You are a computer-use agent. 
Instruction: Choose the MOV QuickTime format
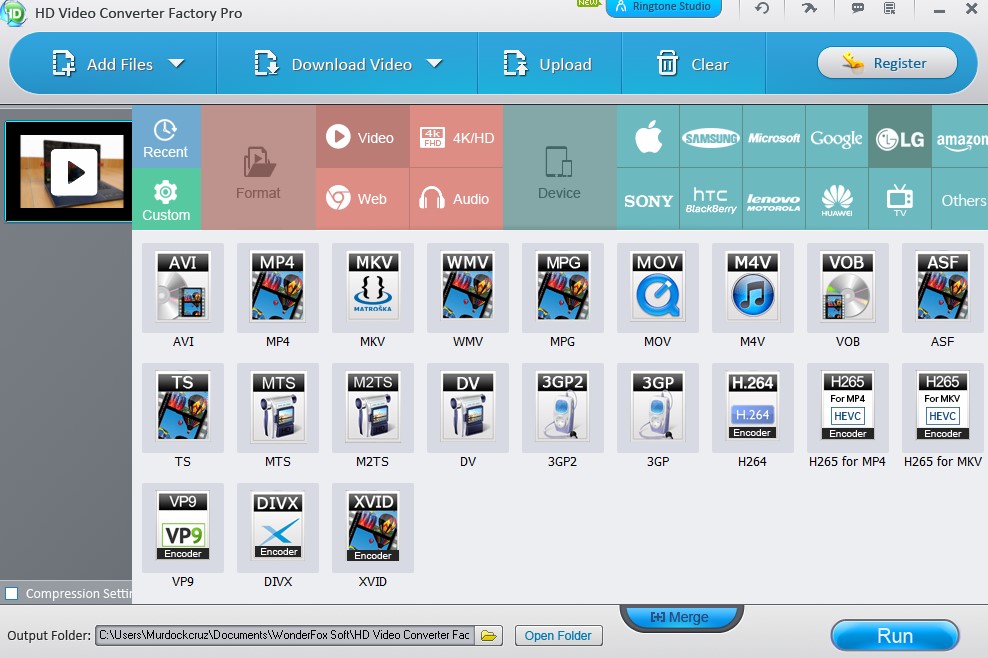point(658,288)
